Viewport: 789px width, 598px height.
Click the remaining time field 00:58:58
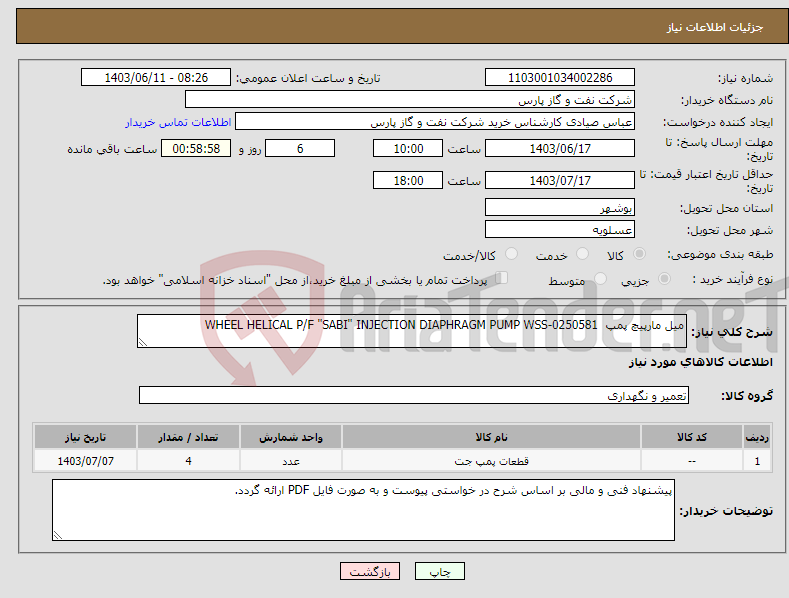196,148
